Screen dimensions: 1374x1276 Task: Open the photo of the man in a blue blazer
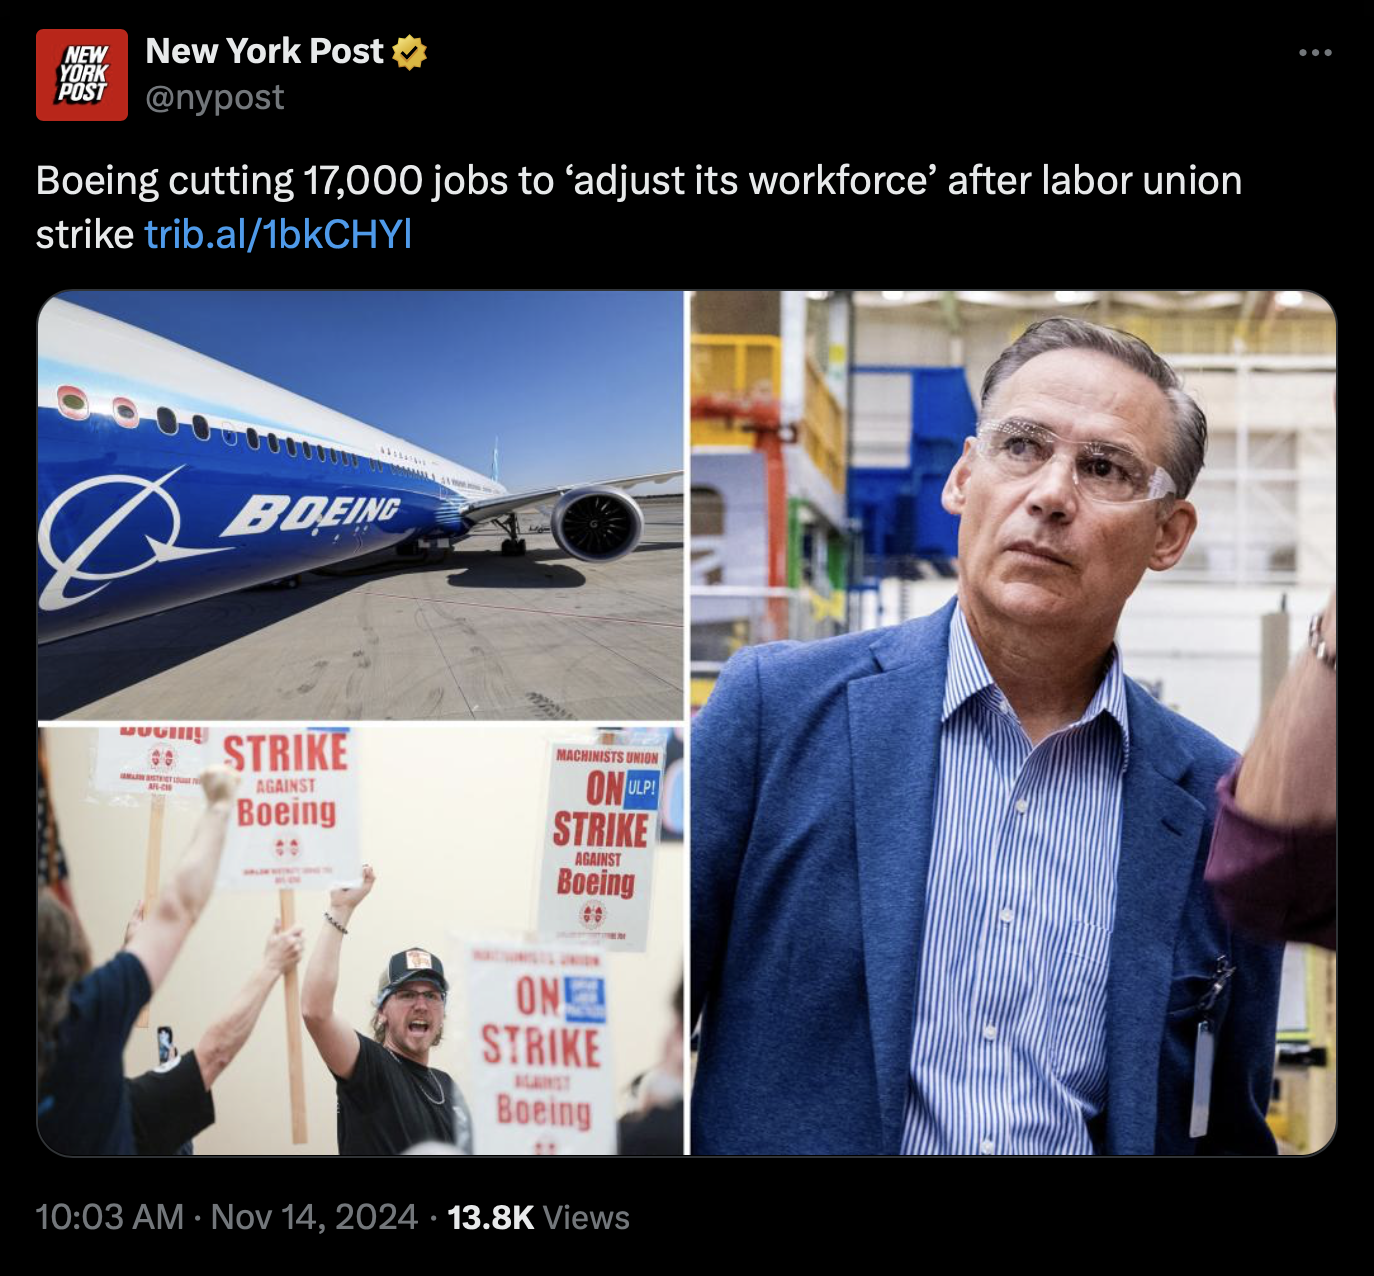[x=1012, y=722]
